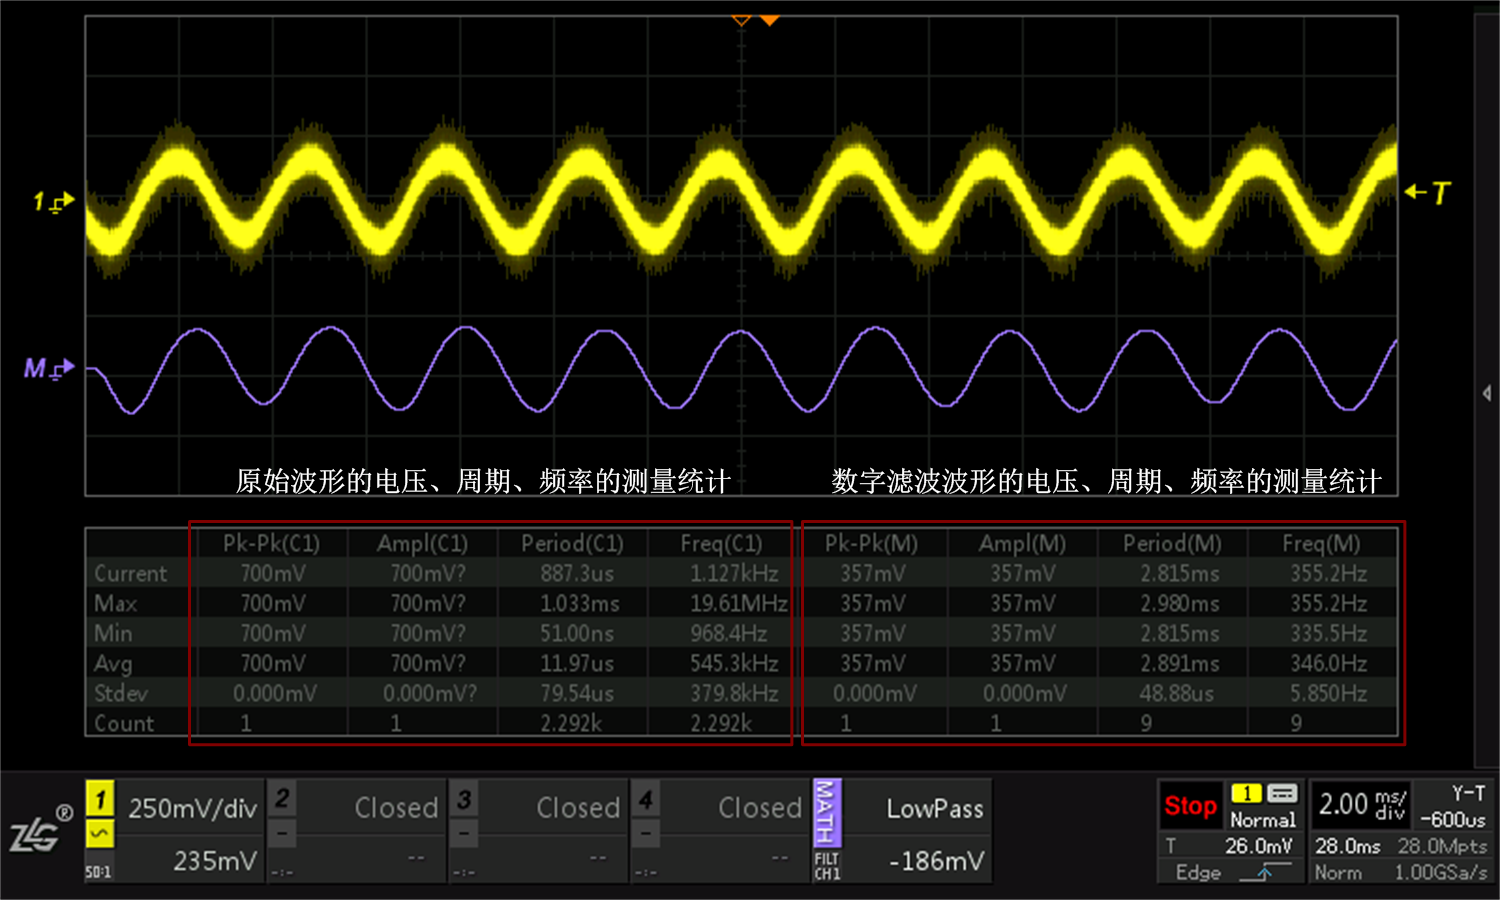Expand the right side panel arrow
Viewport: 1500px width, 900px height.
coord(1487,393)
